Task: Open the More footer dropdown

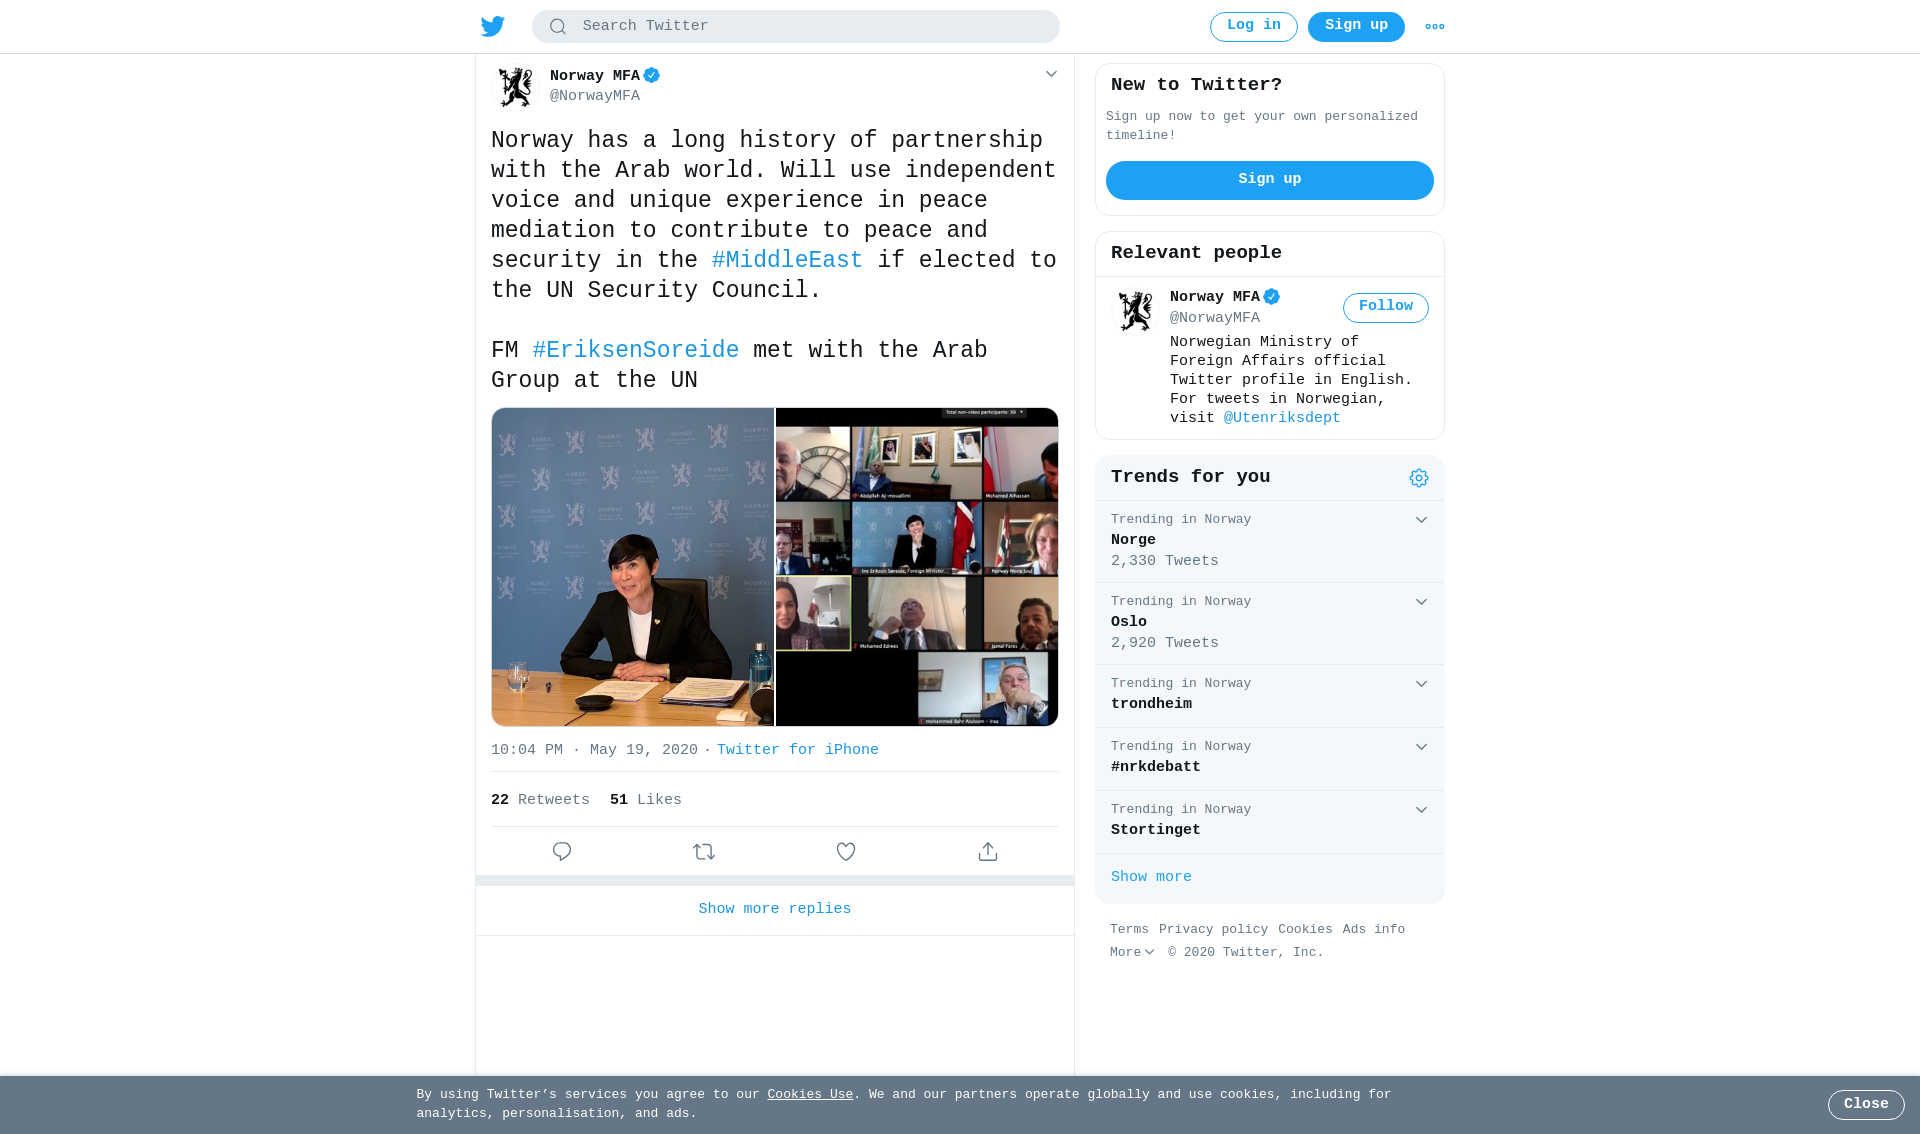Action: point(1132,953)
